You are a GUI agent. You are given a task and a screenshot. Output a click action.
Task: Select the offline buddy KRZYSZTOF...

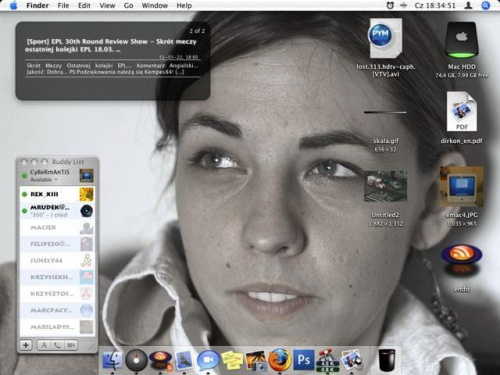(x=57, y=294)
